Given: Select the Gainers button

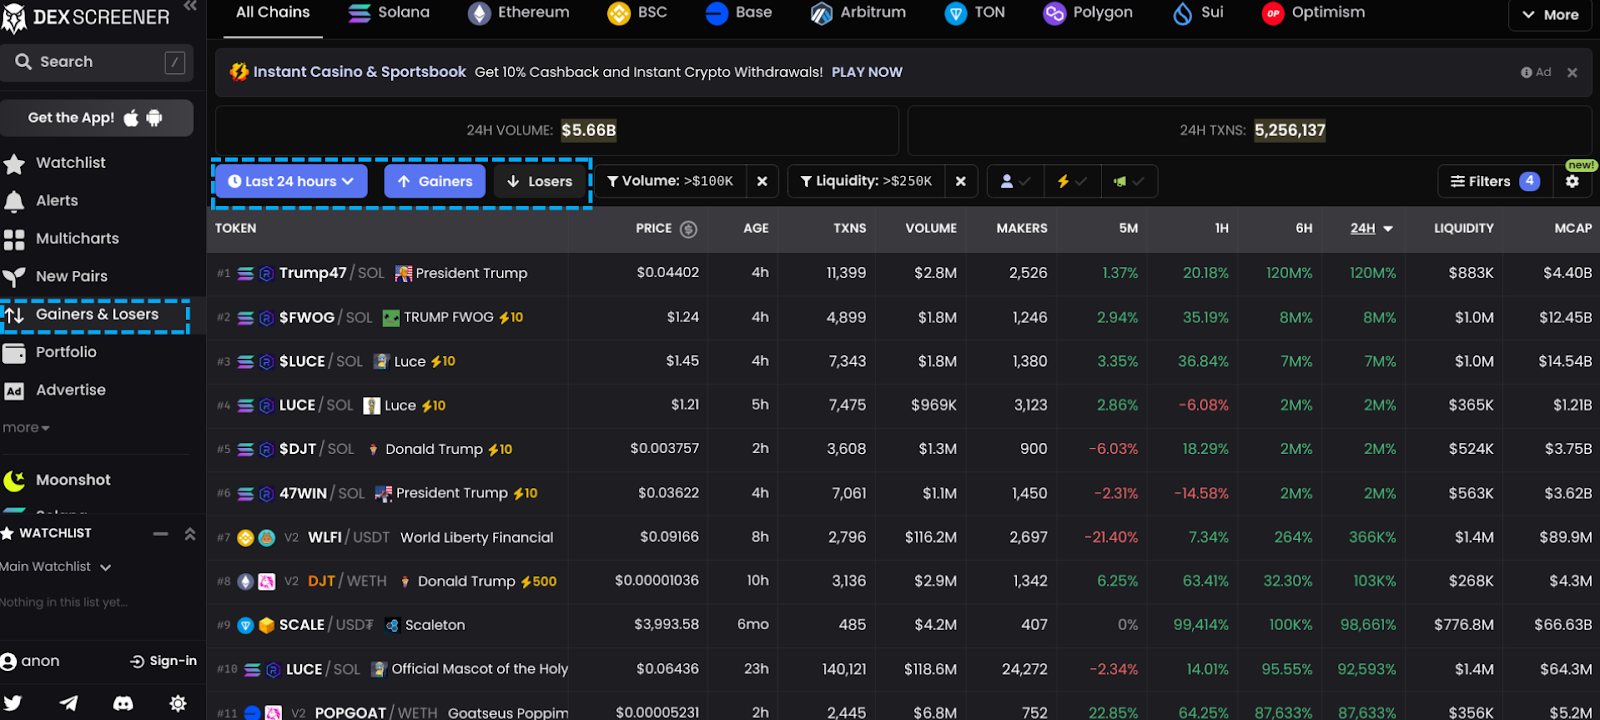Looking at the screenshot, I should tap(435, 182).
